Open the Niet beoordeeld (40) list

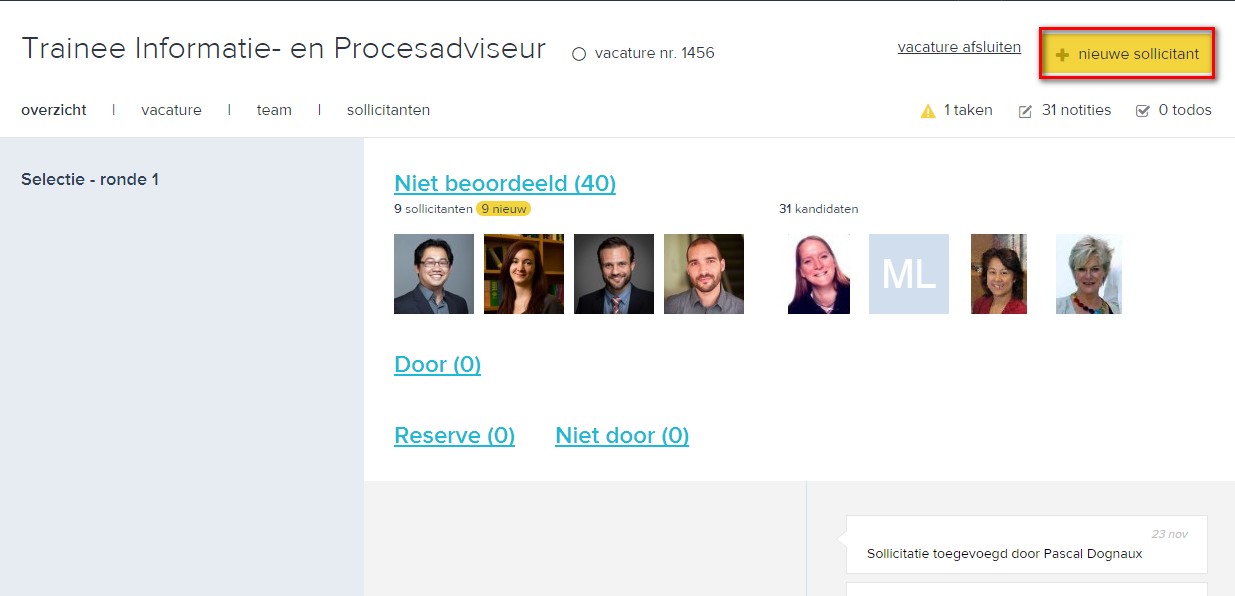[505, 183]
